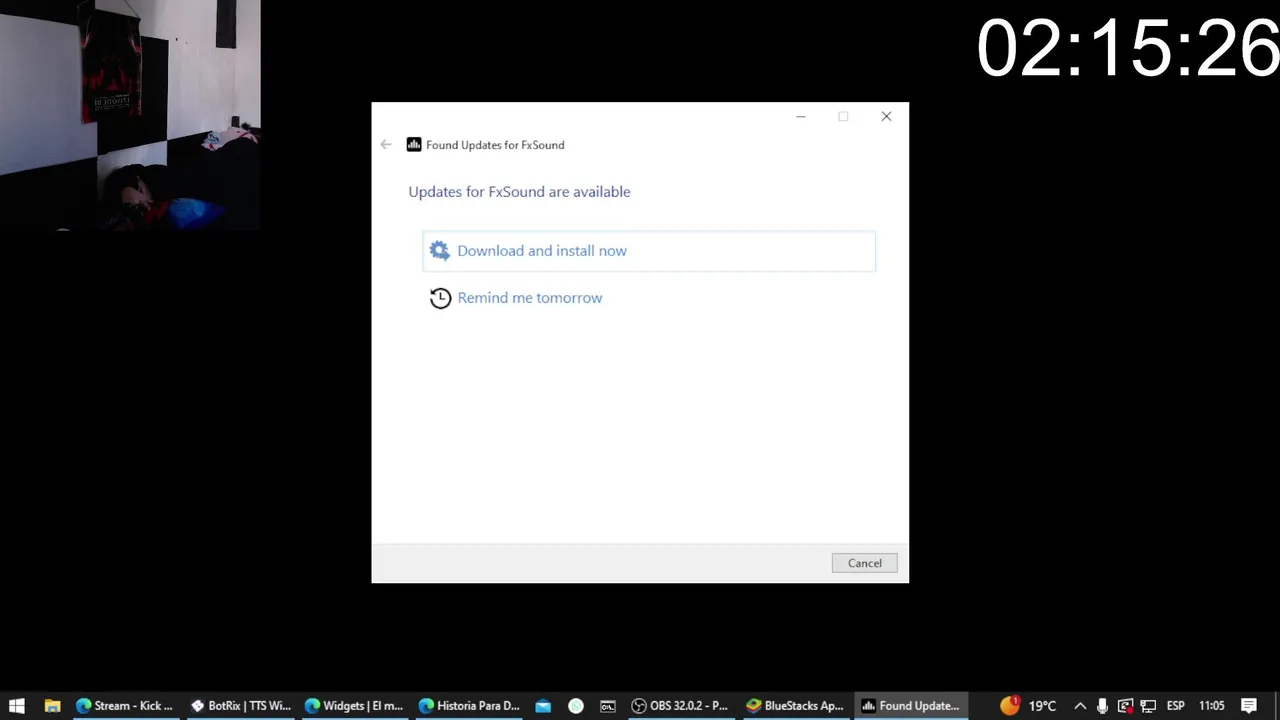Open File Explorer from taskbar
1280x720 pixels.
(52, 706)
